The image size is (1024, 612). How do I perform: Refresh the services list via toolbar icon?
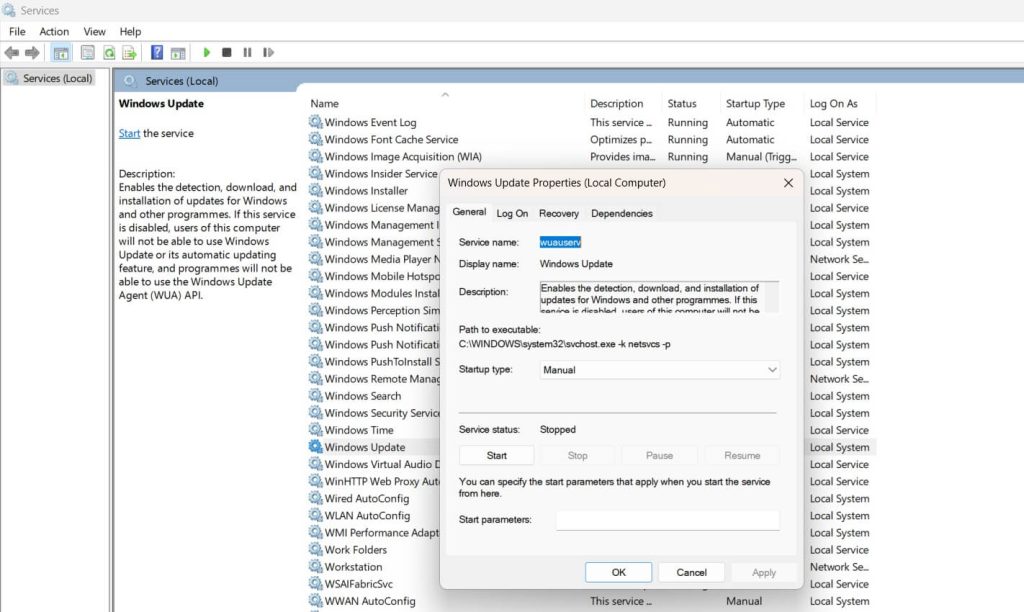point(109,52)
